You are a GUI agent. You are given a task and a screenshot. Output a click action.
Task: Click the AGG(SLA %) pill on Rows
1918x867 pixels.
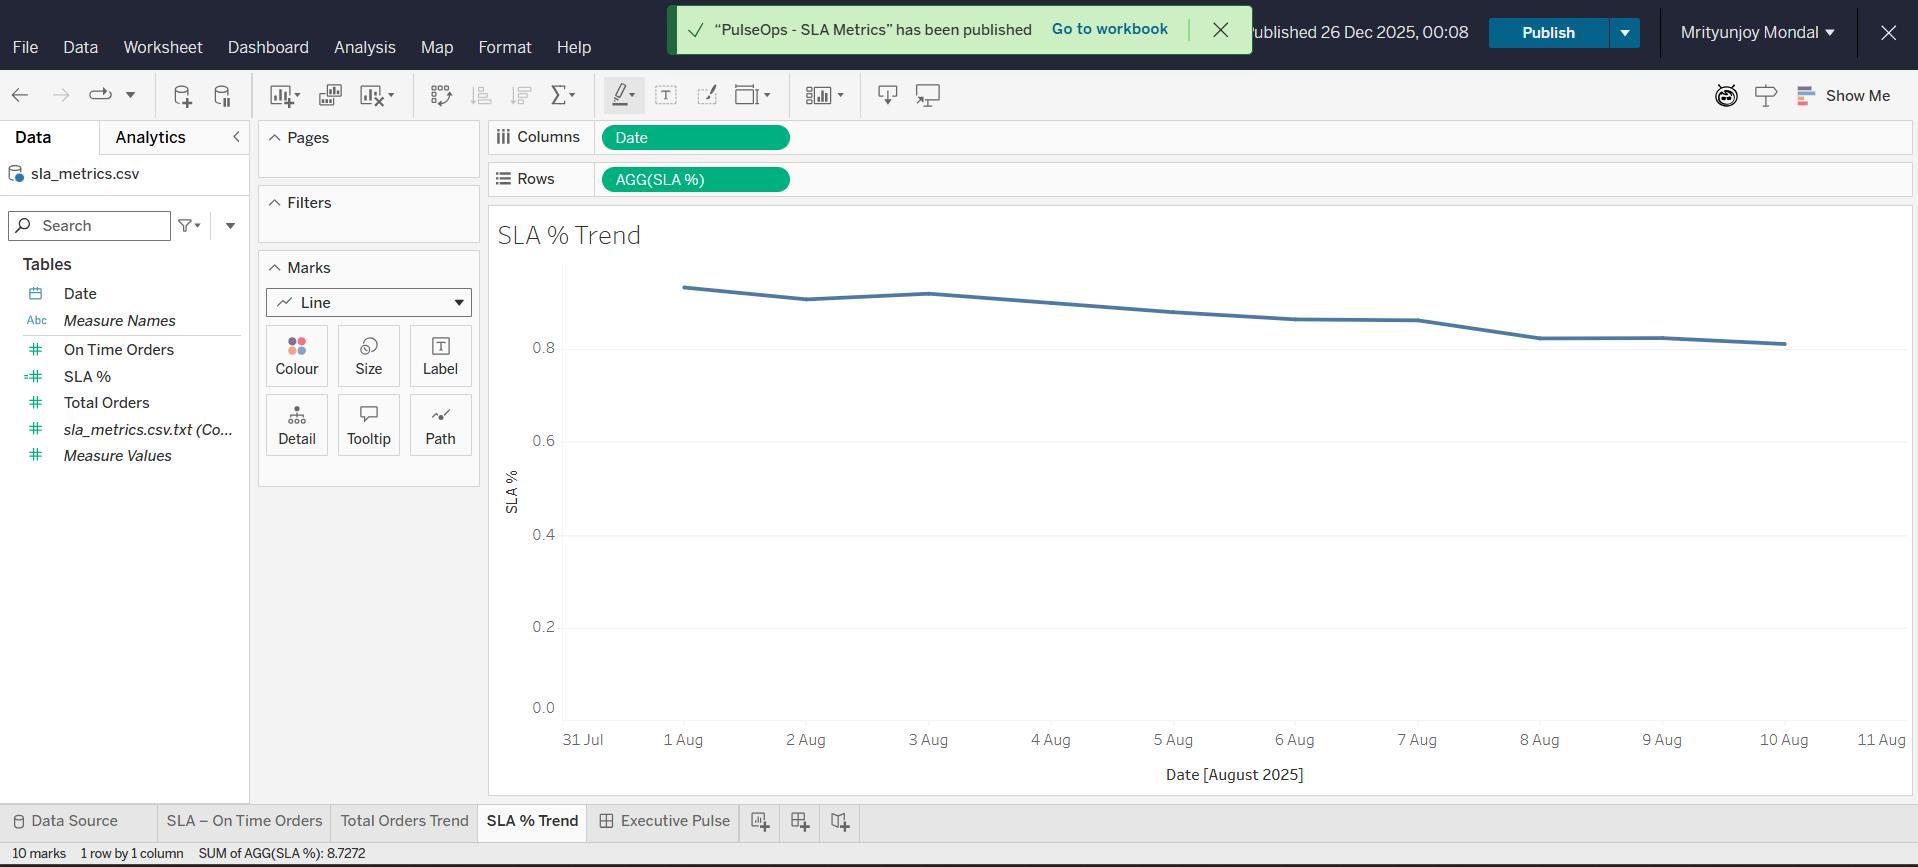pos(696,180)
